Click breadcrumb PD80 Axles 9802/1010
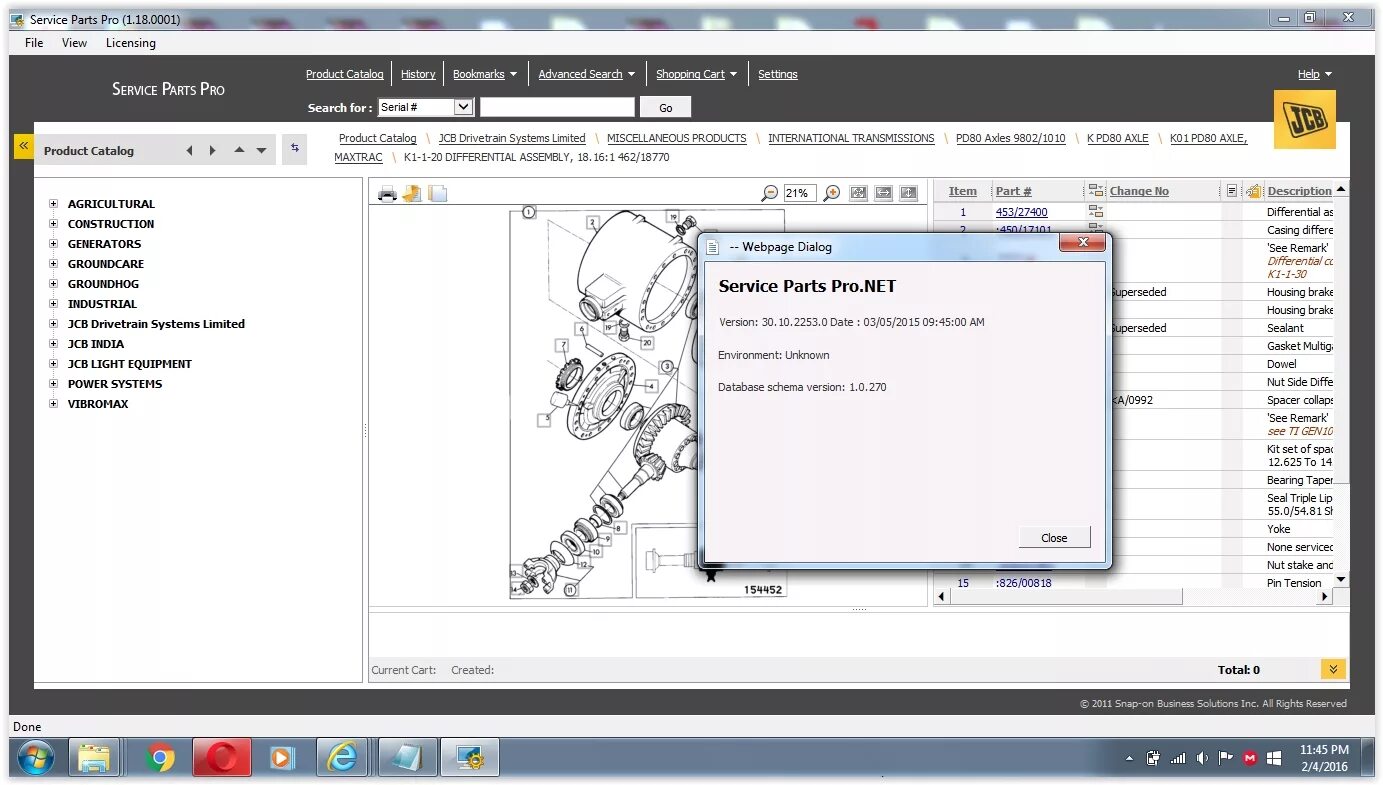The image size is (1383, 785). 1011,138
